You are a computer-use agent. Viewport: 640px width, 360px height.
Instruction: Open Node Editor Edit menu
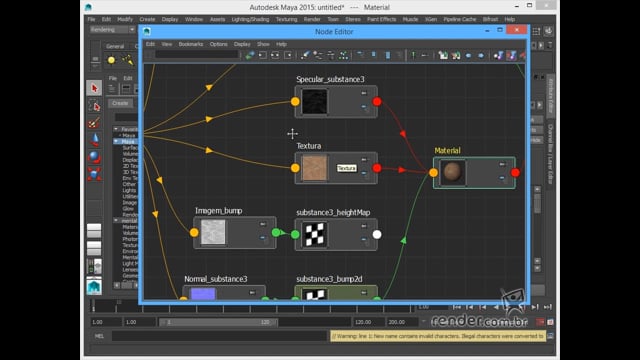click(x=150, y=44)
